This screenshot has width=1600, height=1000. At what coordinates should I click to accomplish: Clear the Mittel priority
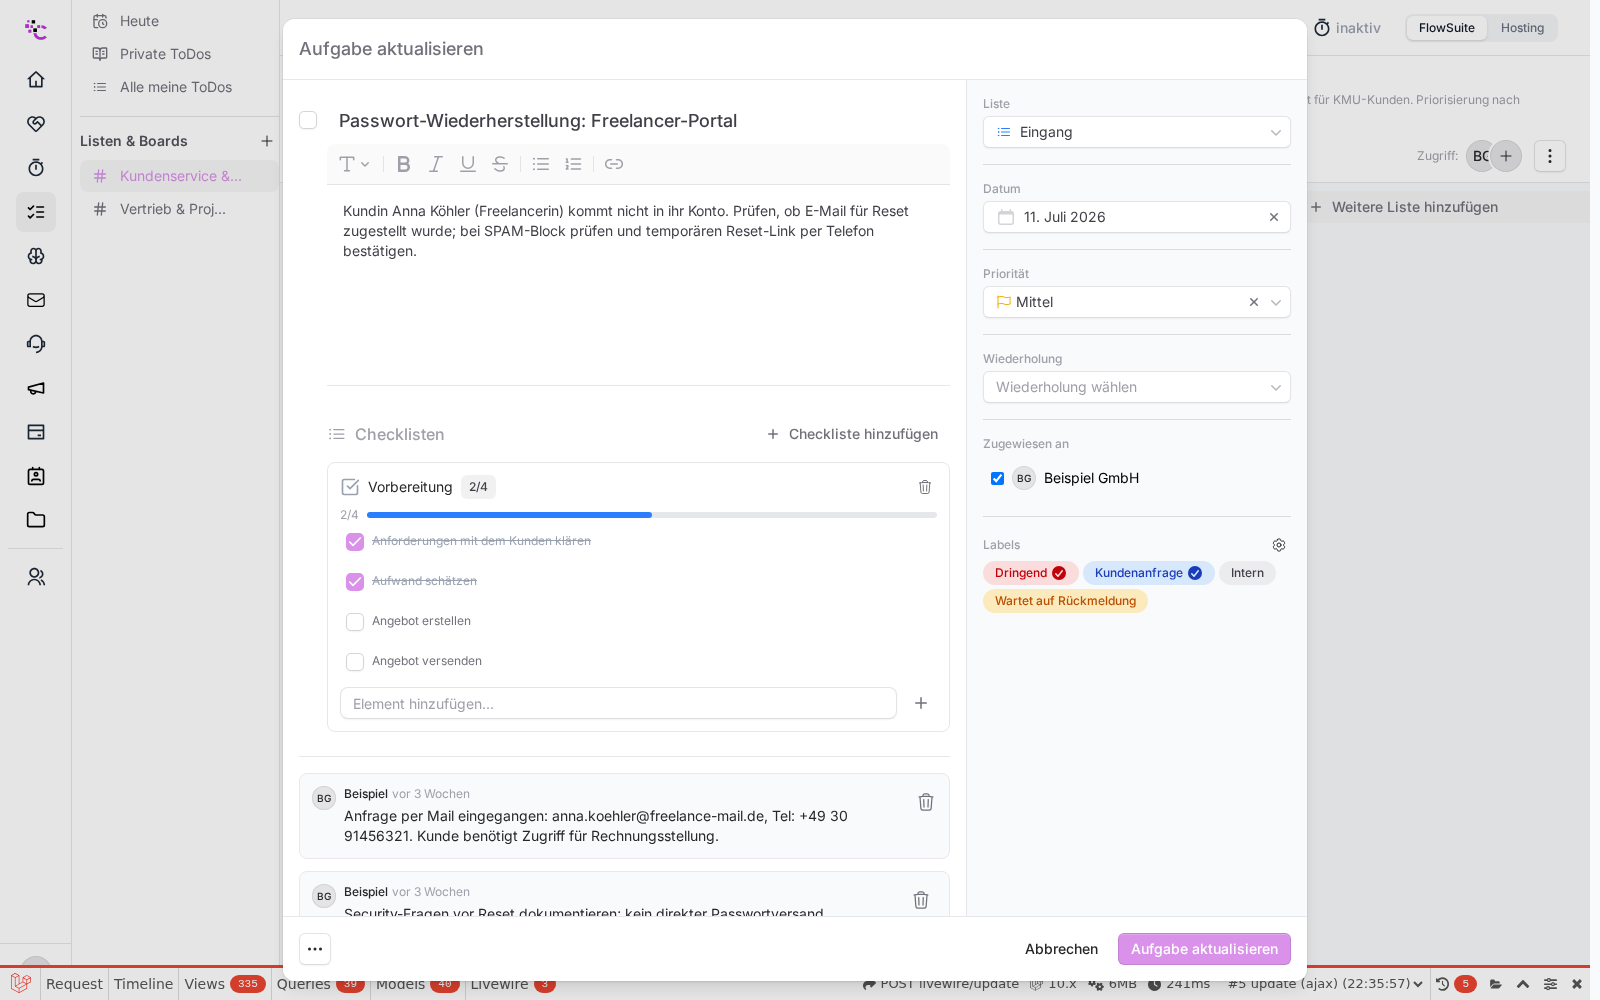pyautogui.click(x=1254, y=302)
